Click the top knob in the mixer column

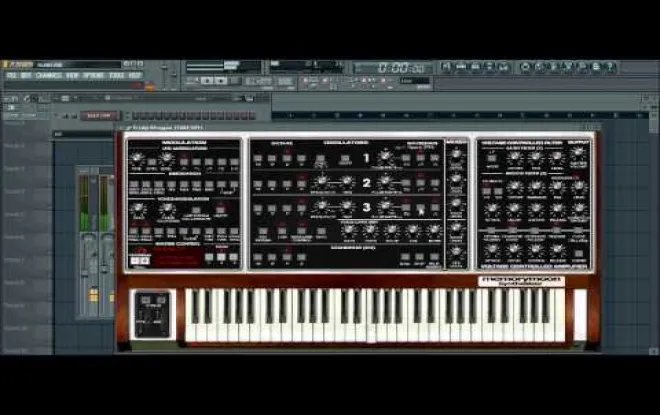(x=456, y=154)
